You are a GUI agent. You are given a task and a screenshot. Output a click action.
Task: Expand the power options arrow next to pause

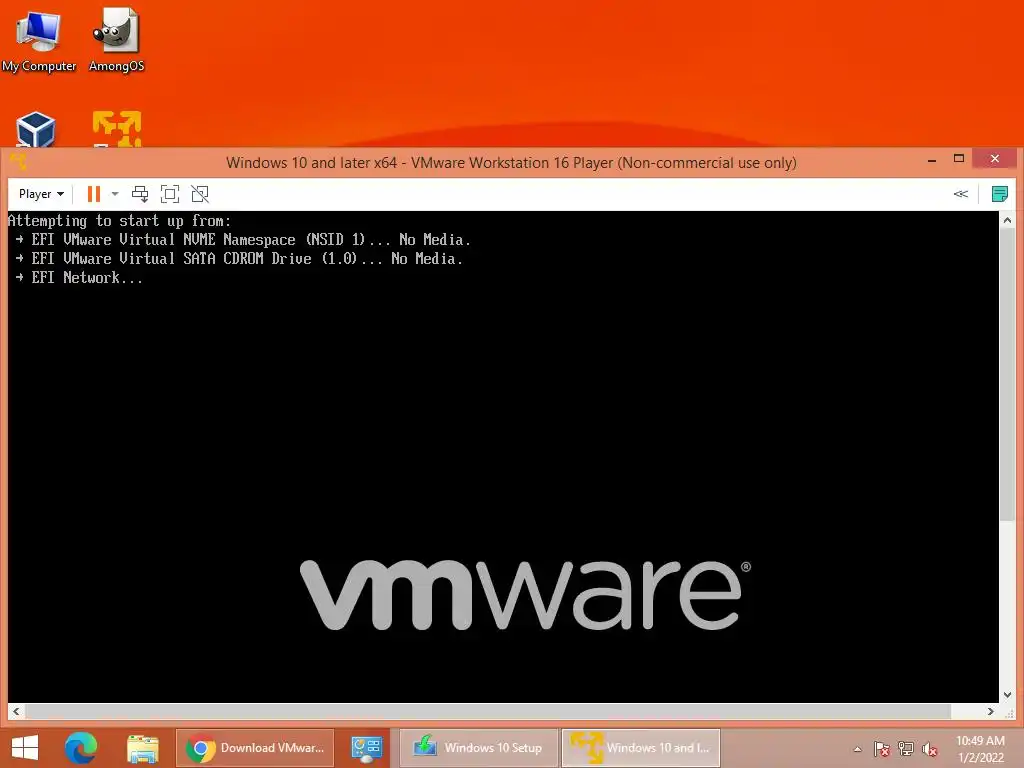pos(115,194)
